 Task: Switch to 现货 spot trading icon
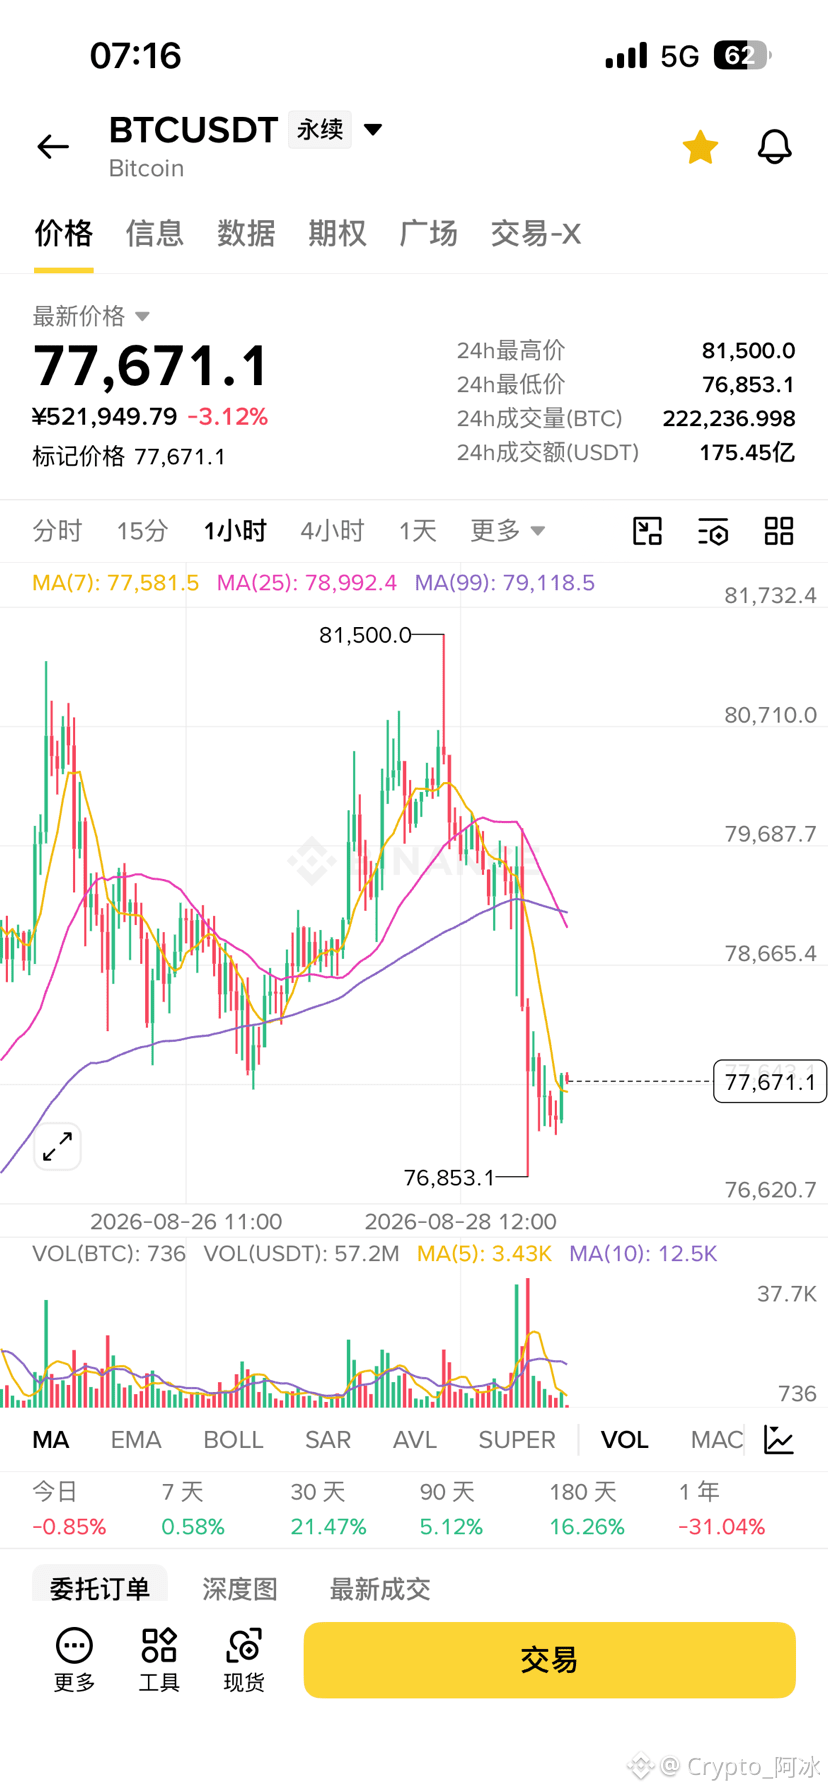click(244, 1659)
